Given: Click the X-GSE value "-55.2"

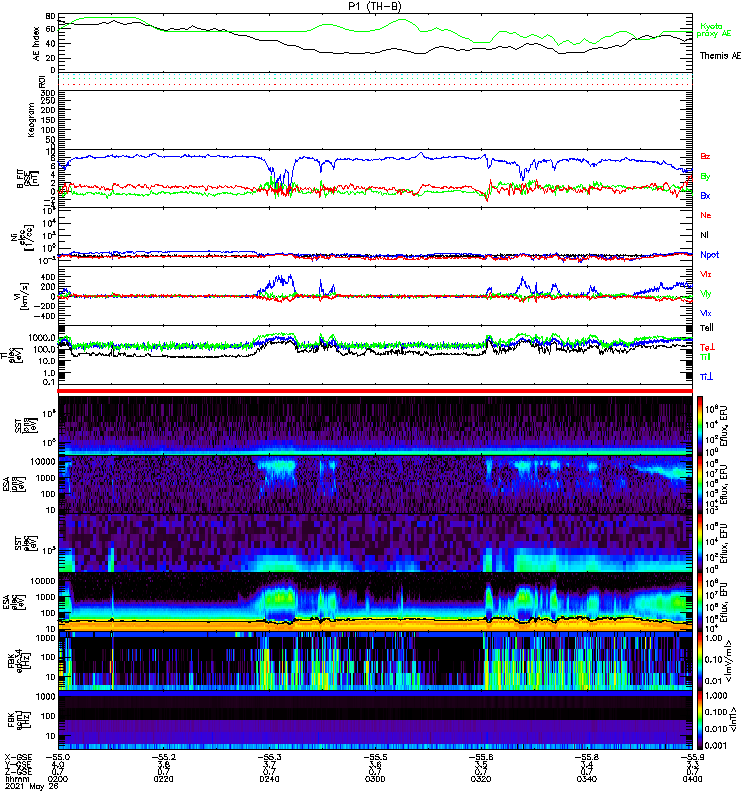Looking at the screenshot, I should (163, 757).
